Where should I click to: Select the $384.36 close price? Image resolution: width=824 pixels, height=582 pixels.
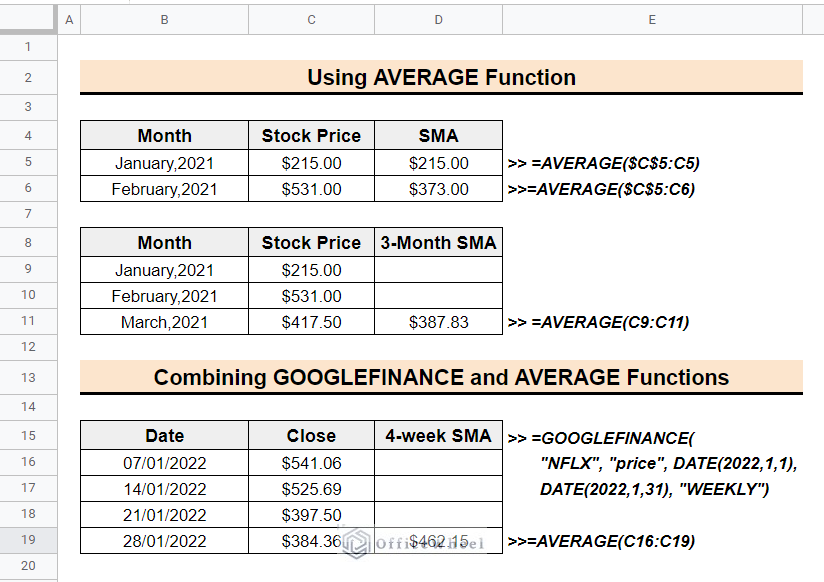coord(312,541)
